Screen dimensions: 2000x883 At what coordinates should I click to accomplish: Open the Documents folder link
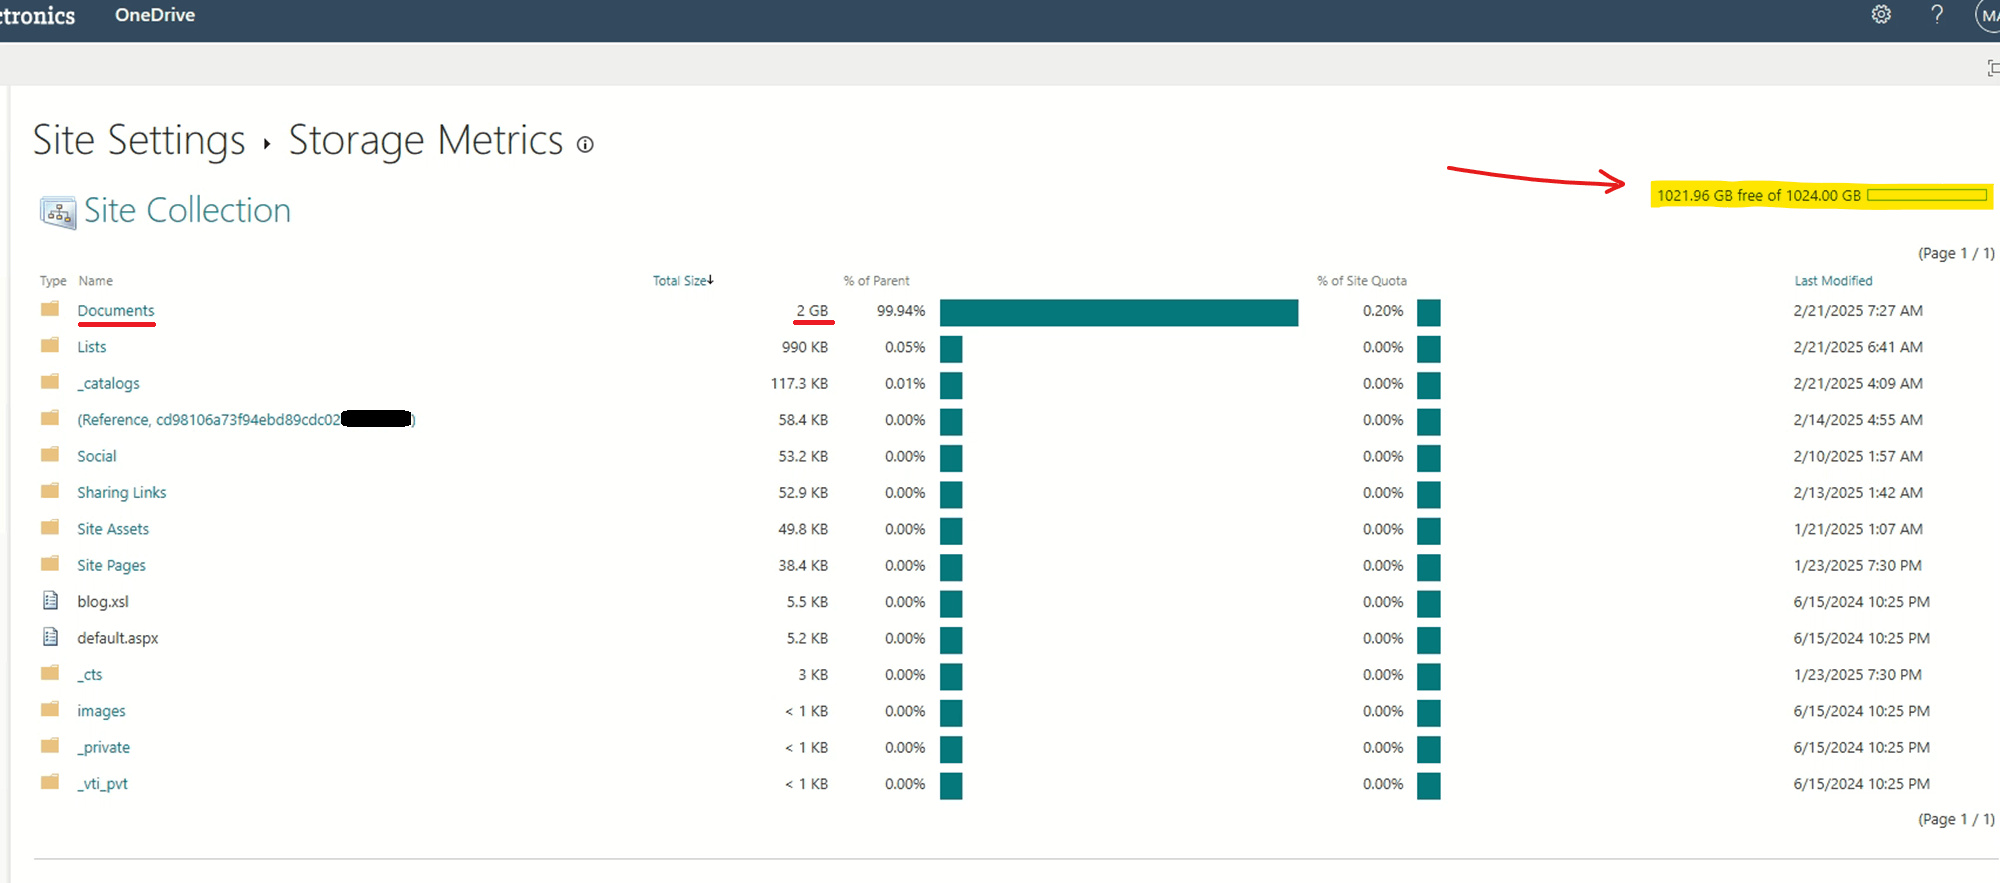pyautogui.click(x=116, y=311)
